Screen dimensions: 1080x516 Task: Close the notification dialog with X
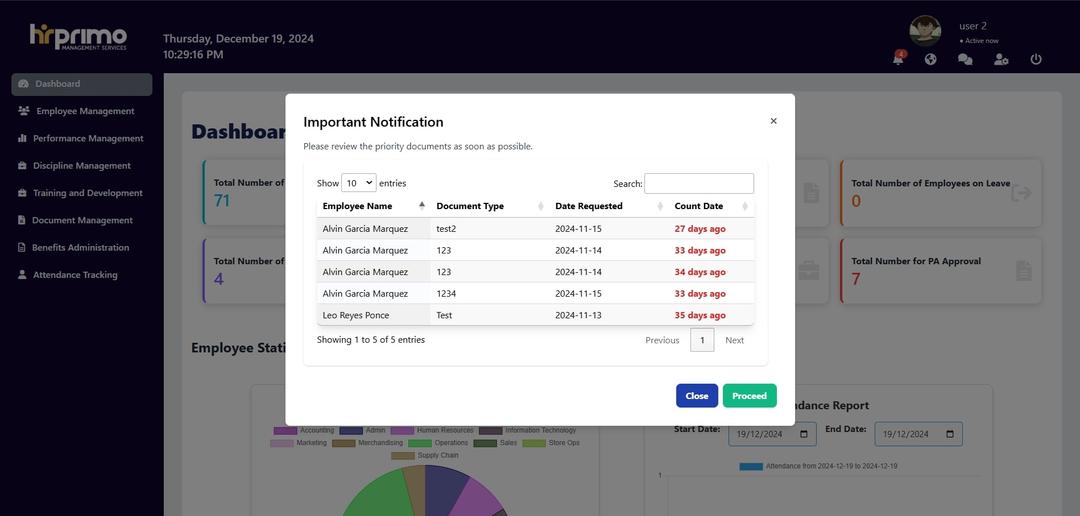point(773,121)
